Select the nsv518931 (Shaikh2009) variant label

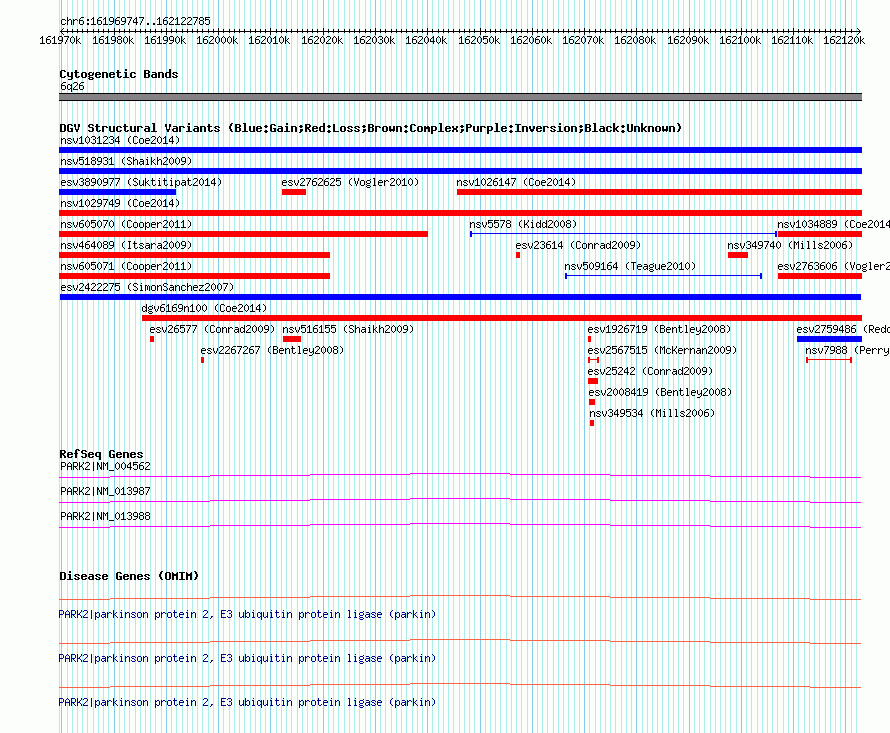pyautogui.click(x=126, y=161)
